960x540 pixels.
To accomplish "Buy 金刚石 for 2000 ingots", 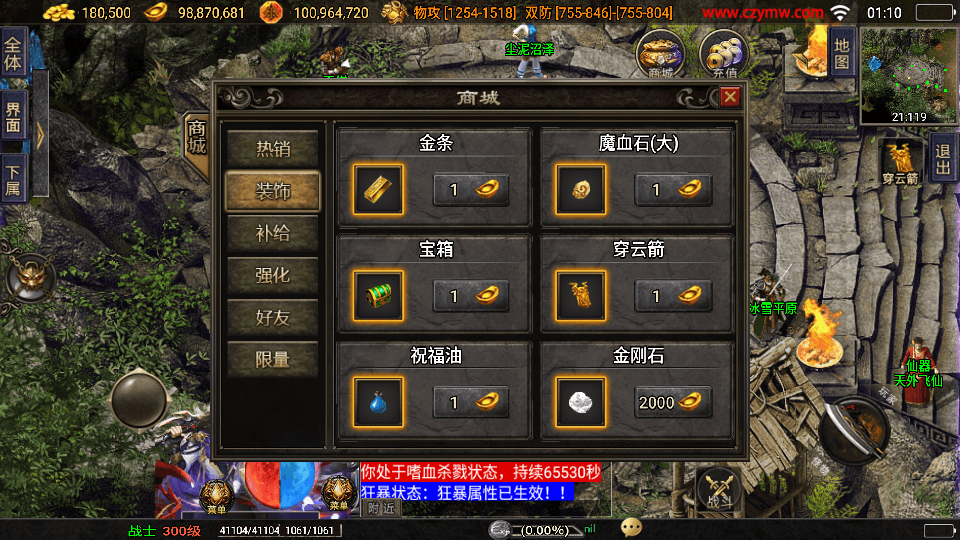I will coord(673,402).
